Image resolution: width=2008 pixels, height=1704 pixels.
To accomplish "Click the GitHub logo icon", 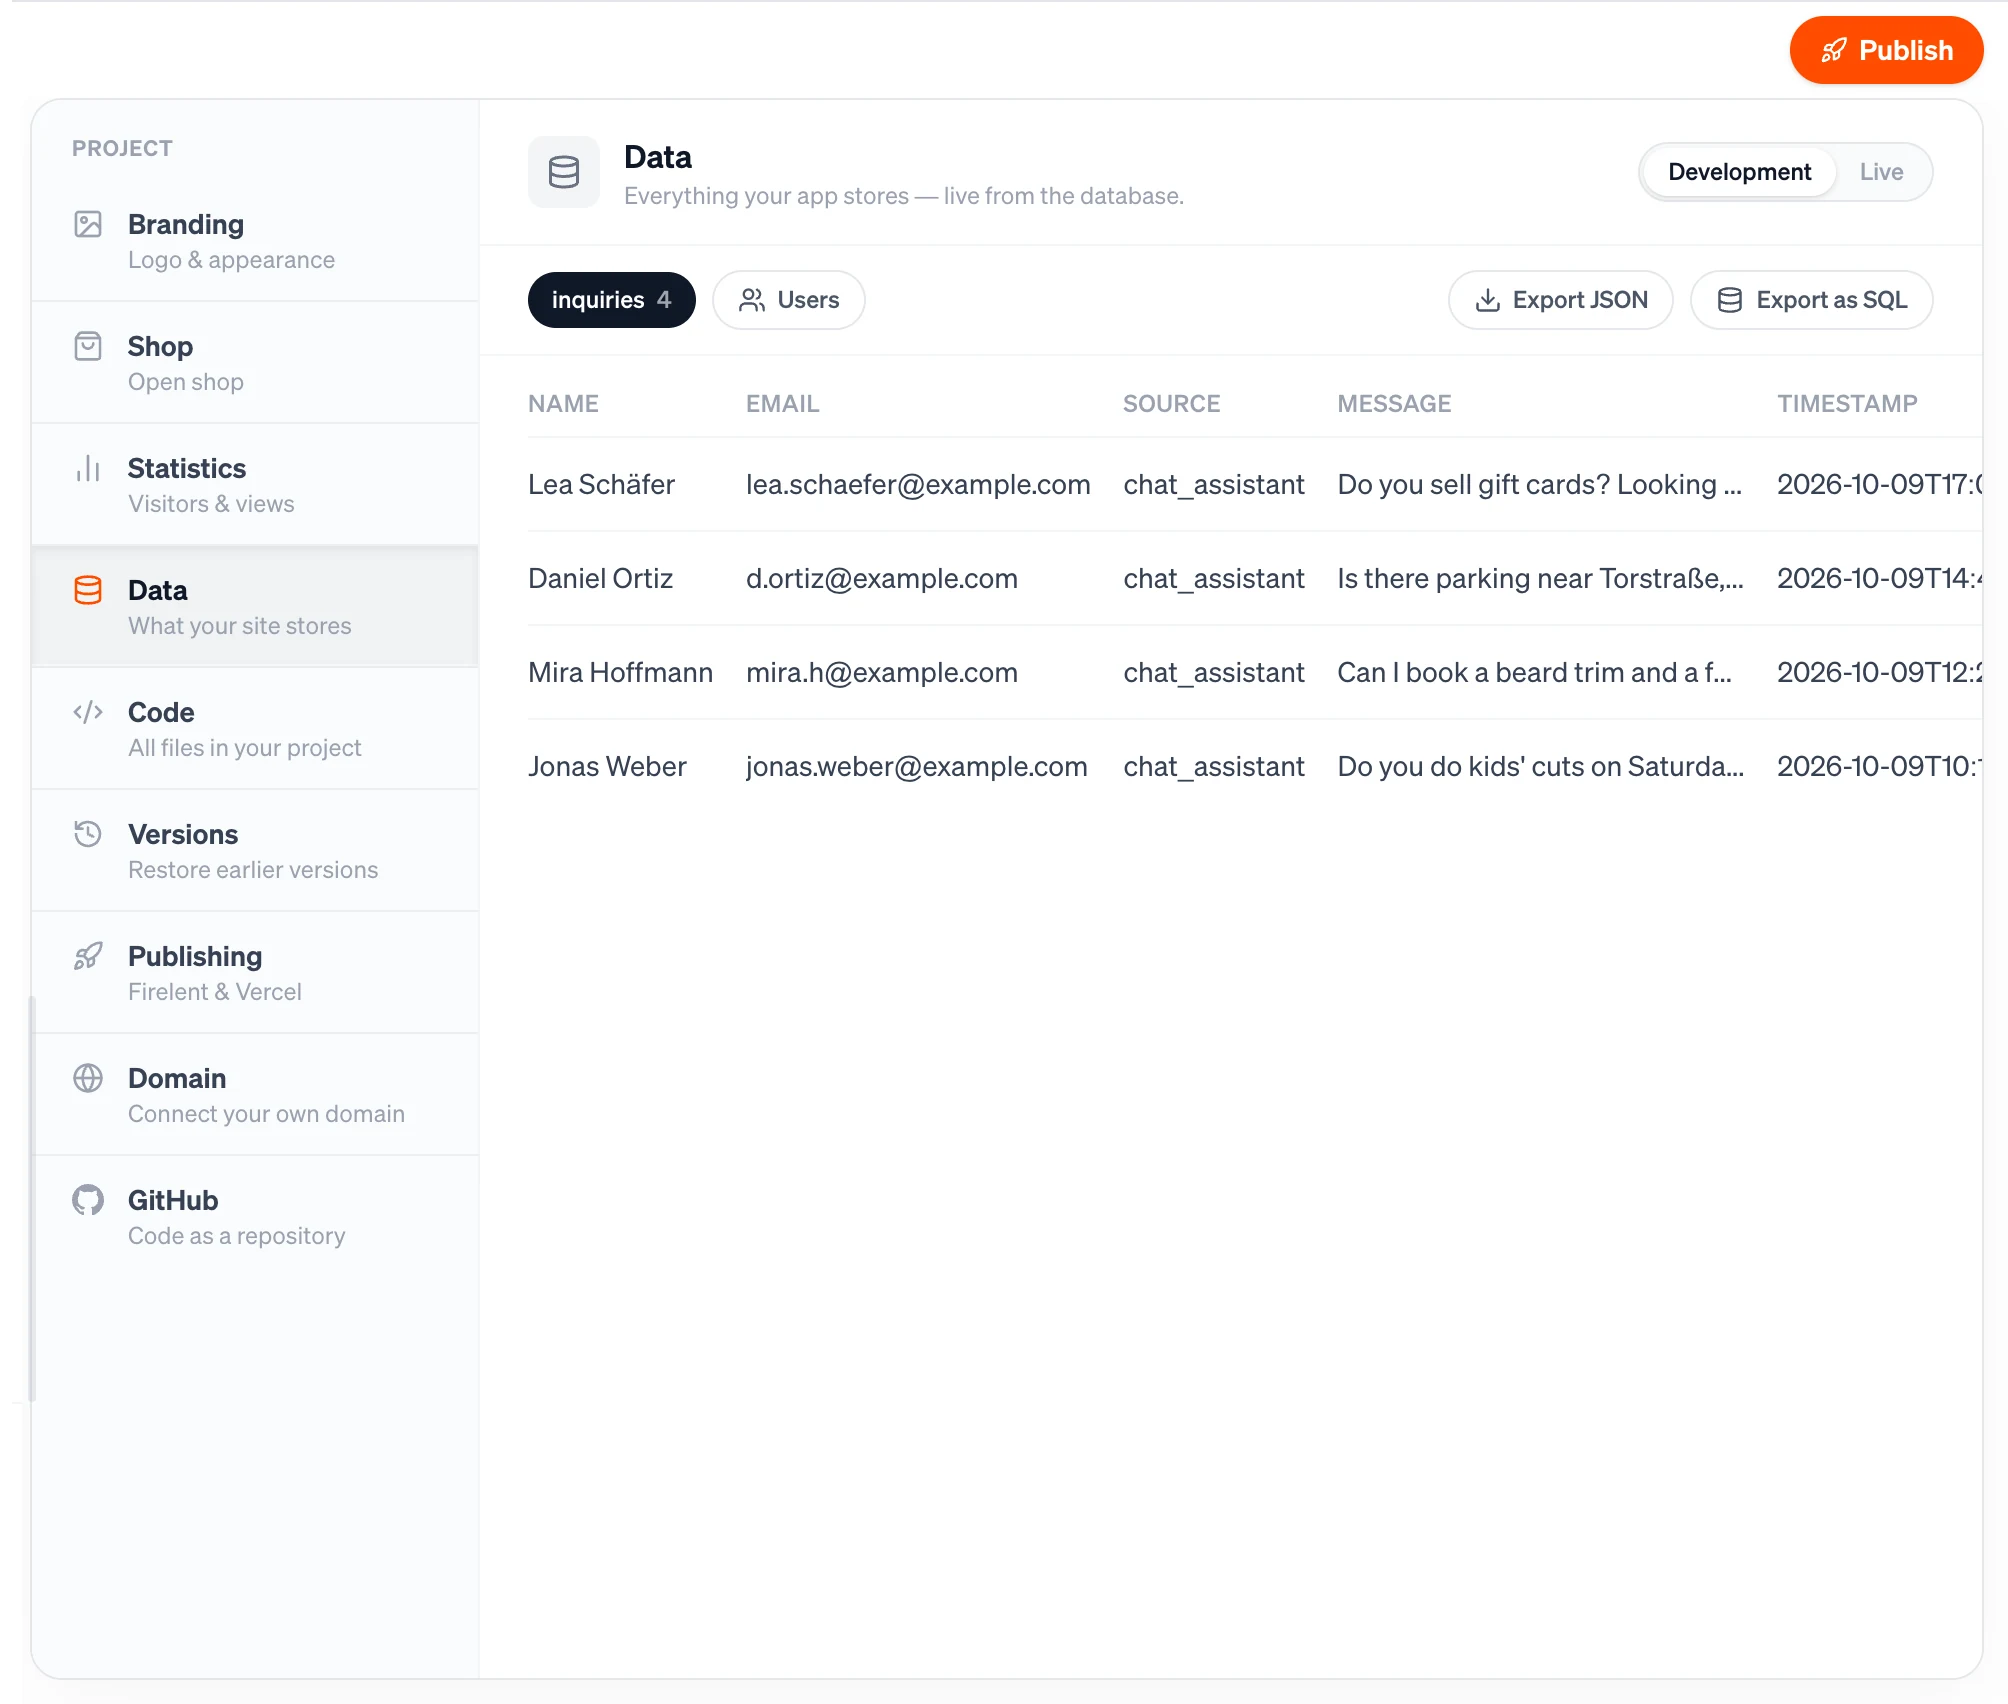I will pos(88,1200).
